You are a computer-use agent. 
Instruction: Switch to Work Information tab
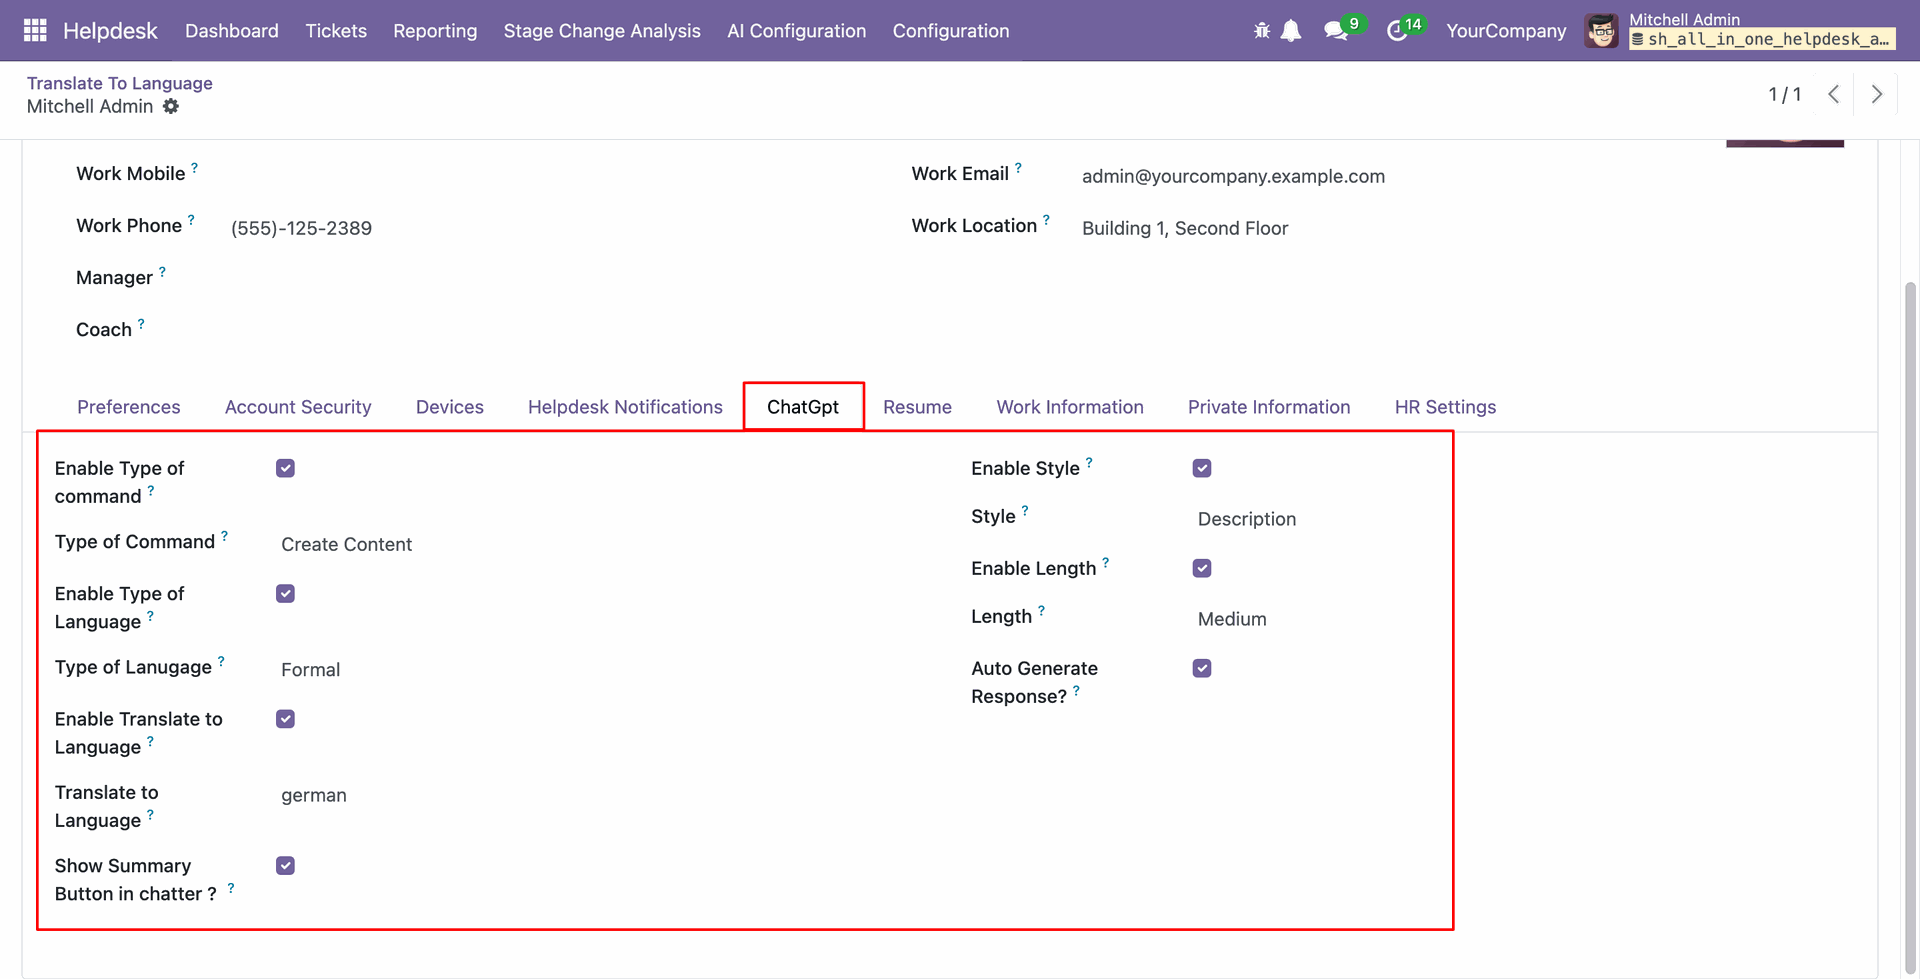click(1070, 407)
